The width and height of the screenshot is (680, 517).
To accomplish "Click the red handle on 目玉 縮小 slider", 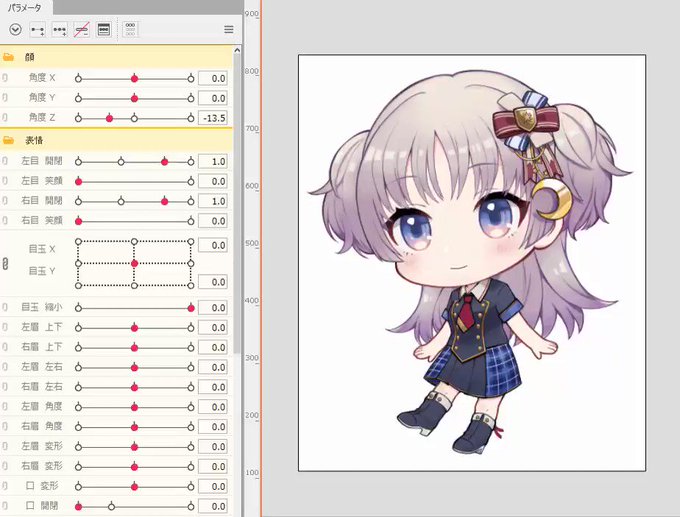I will tap(191, 308).
